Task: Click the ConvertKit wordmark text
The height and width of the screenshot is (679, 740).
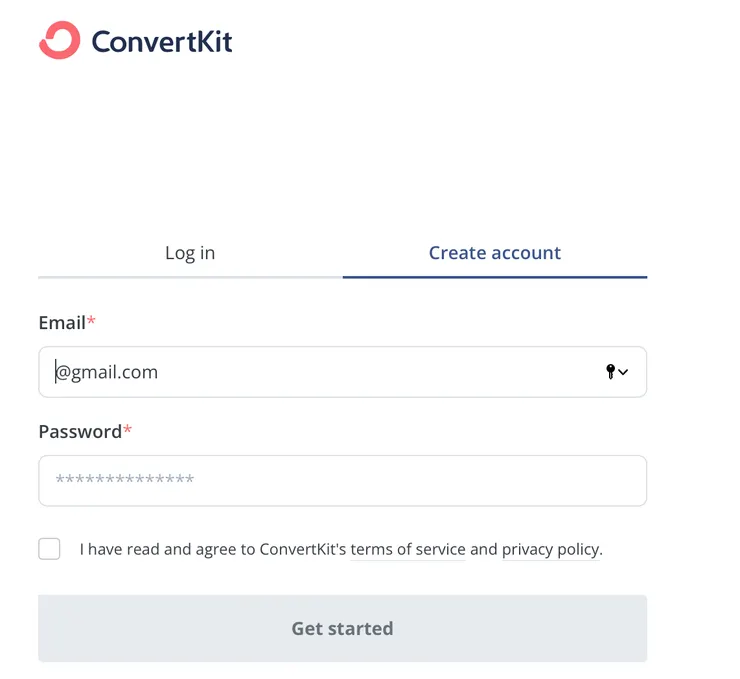Action: coord(162,42)
